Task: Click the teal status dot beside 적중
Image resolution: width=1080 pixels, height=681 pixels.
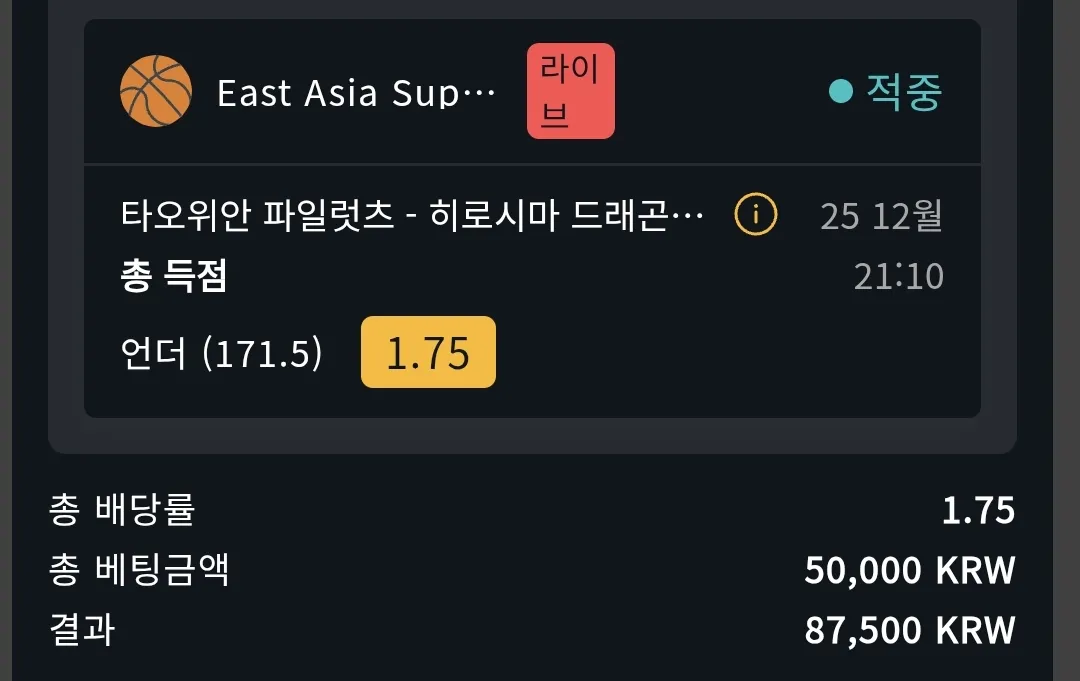Action: pos(840,91)
